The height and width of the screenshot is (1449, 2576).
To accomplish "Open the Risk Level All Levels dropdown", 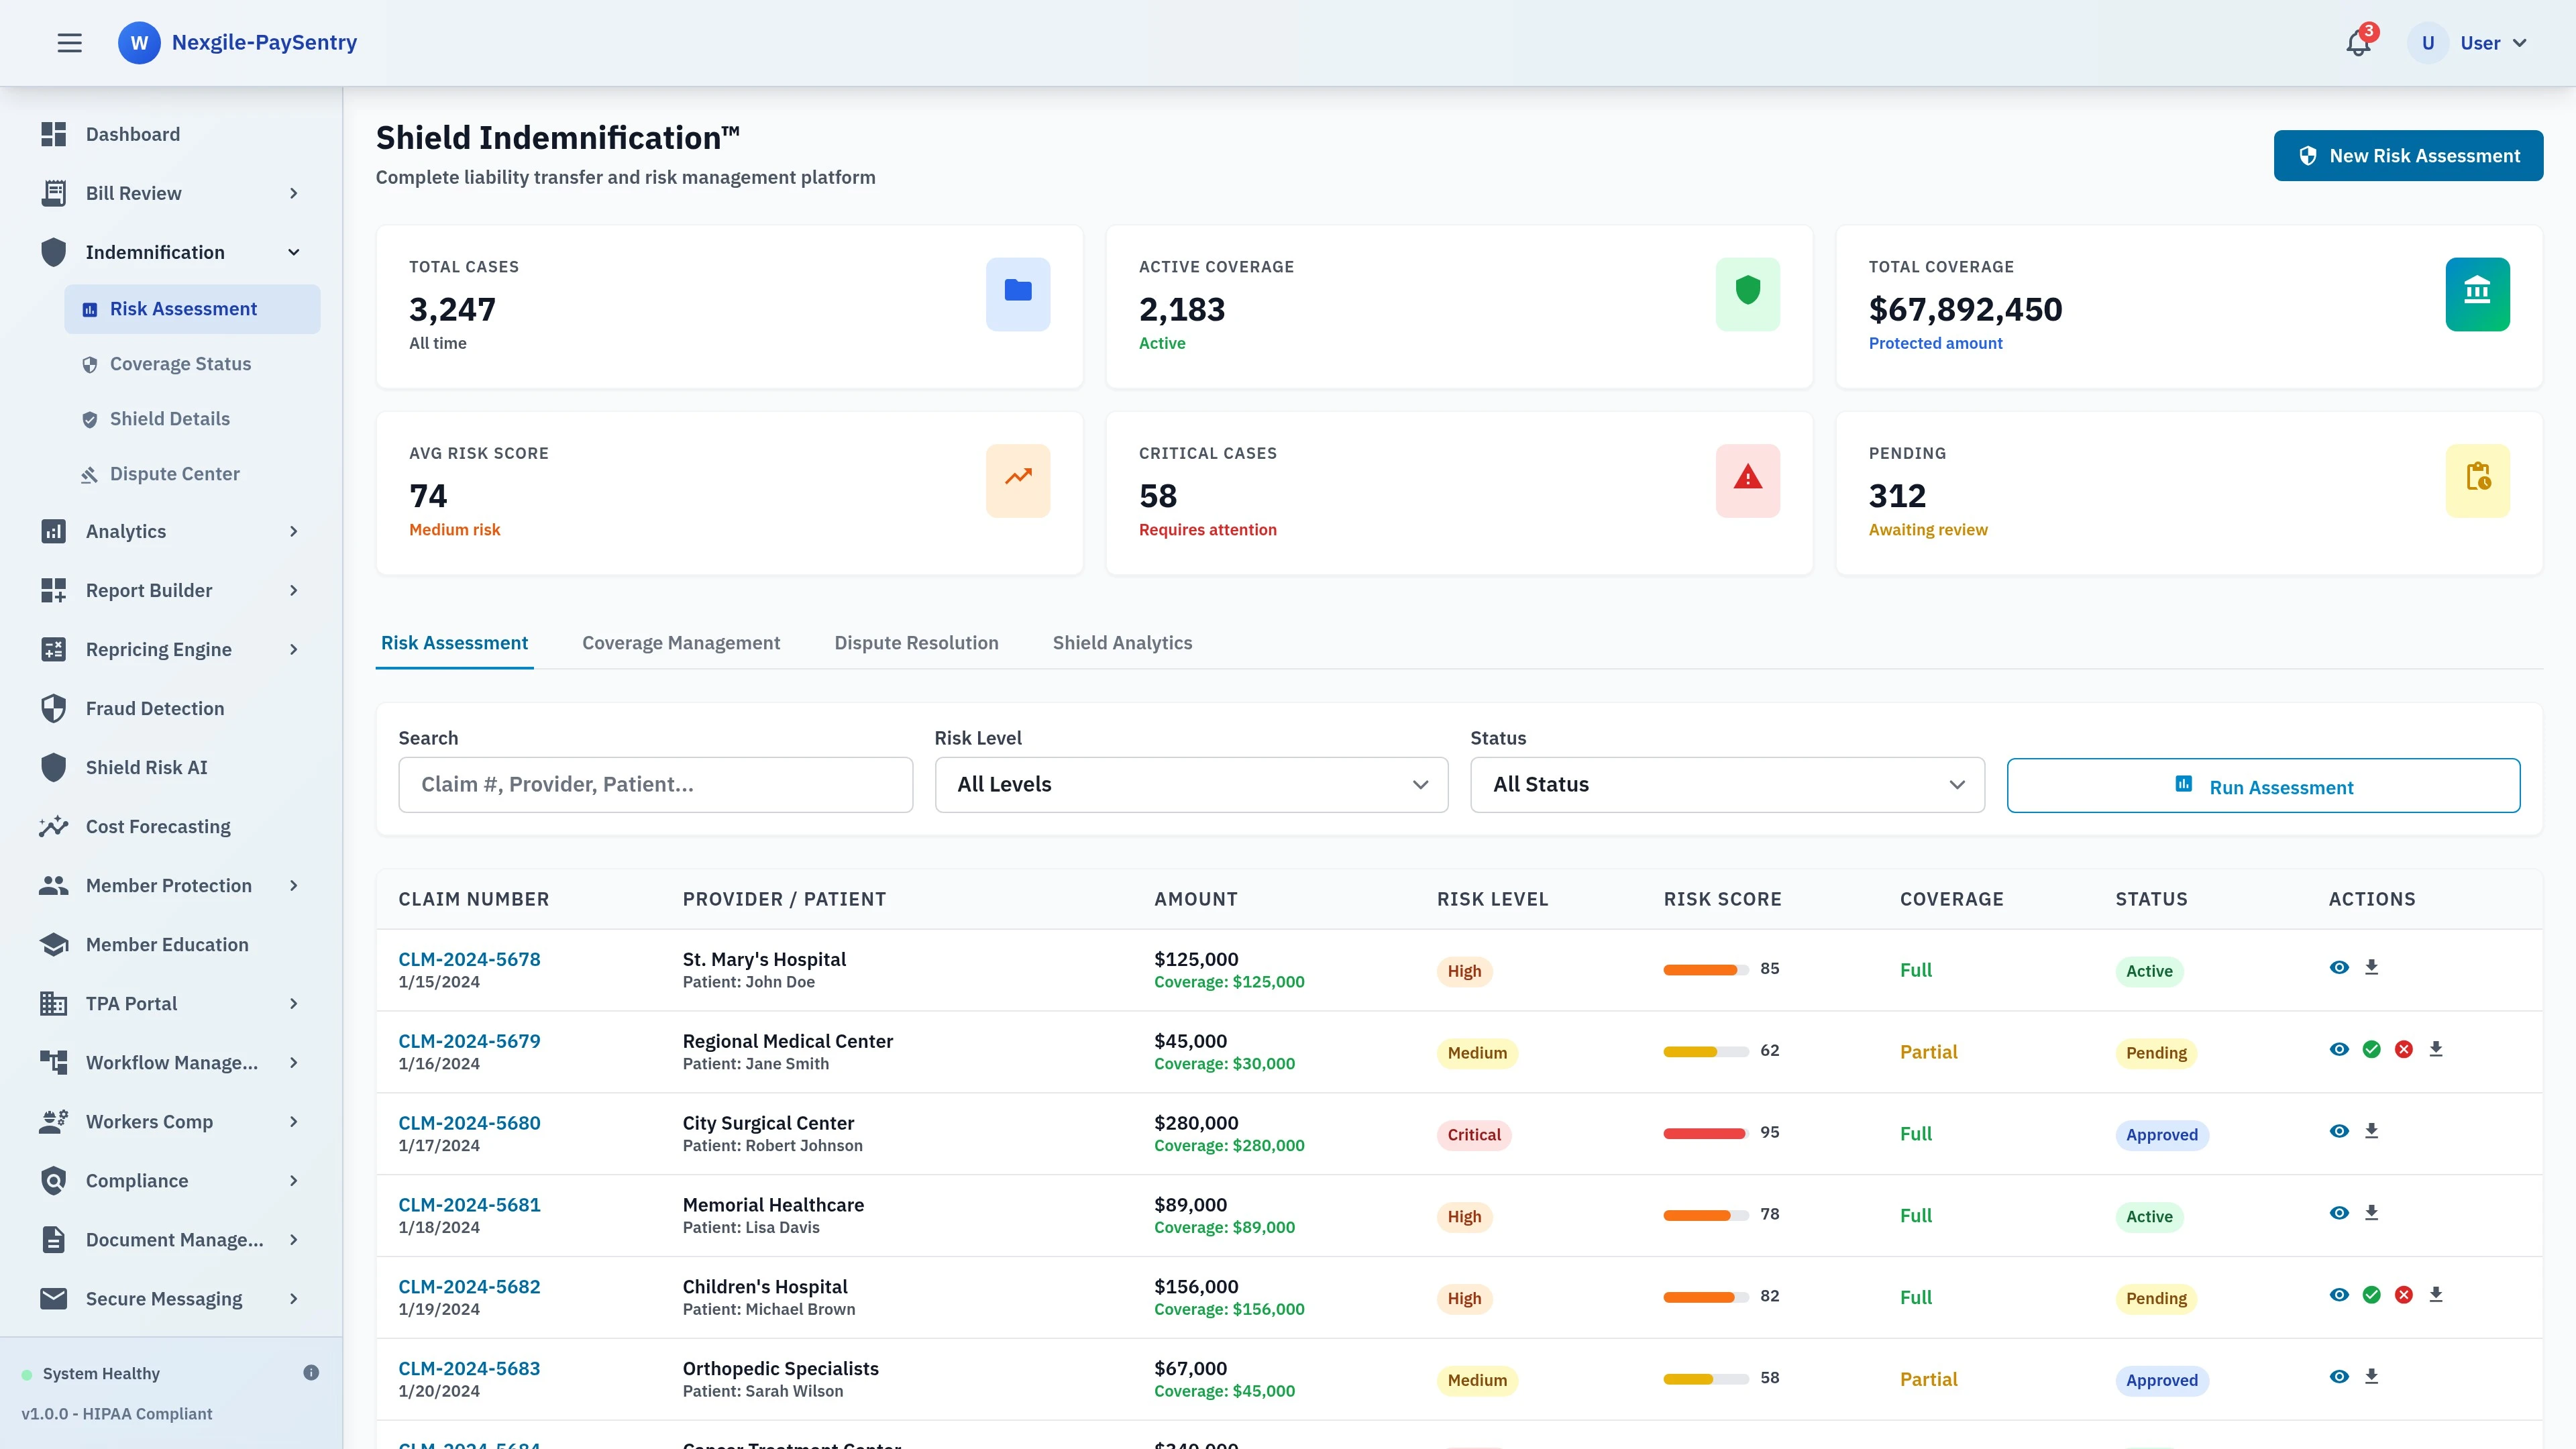I will 1190,784.
